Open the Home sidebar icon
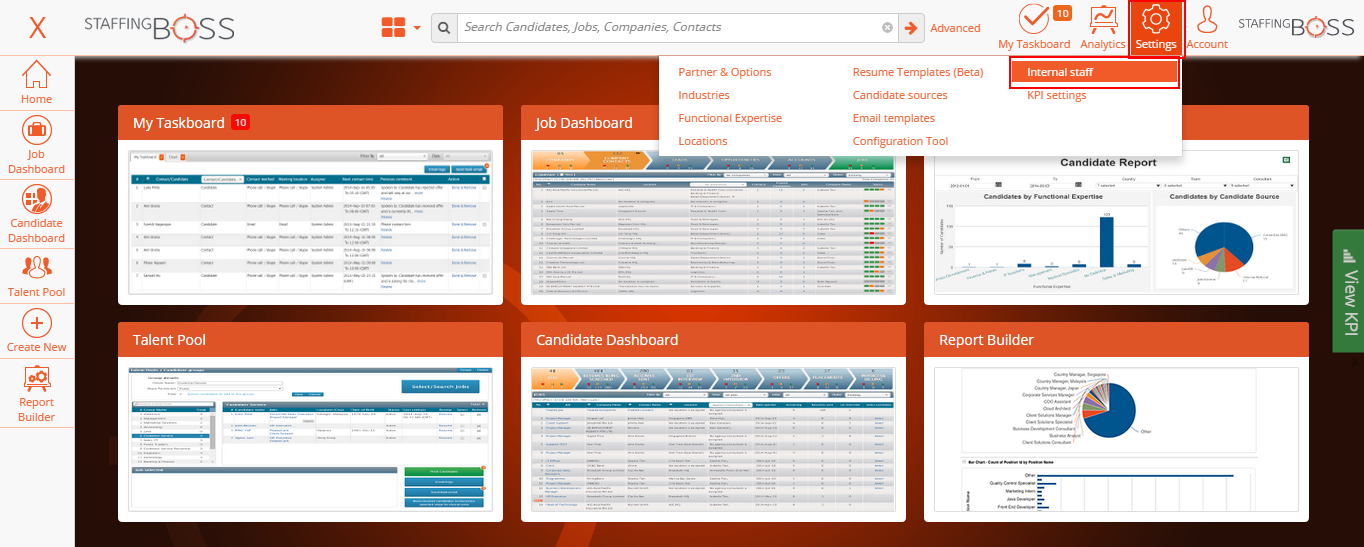Image resolution: width=1364 pixels, height=547 pixels. coord(37,83)
